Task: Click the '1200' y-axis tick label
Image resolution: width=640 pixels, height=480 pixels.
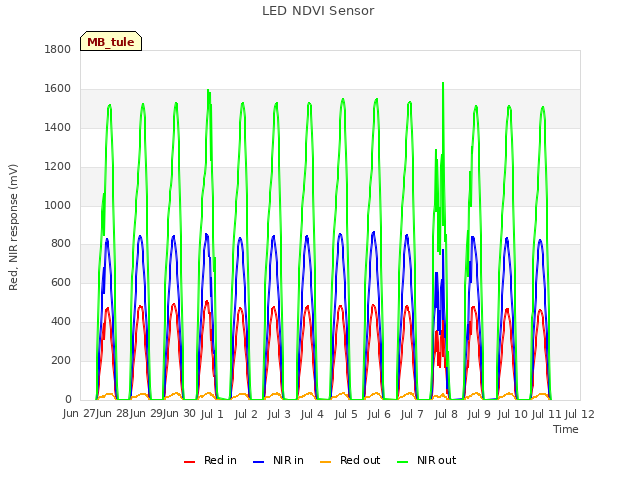Action: (58, 167)
